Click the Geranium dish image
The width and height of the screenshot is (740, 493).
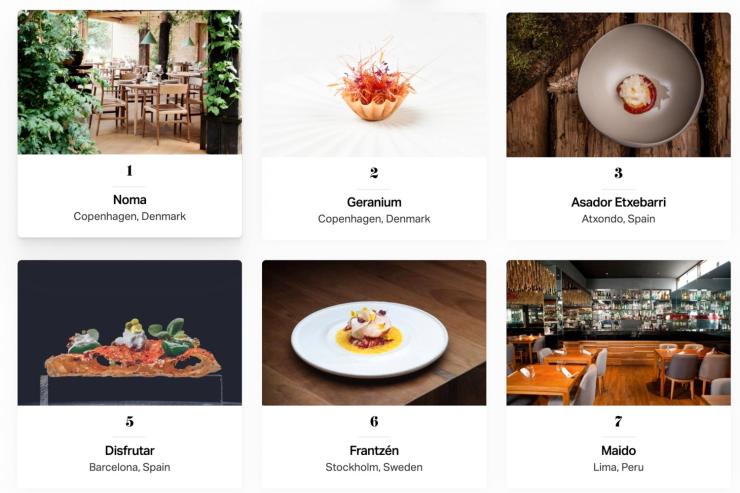click(374, 85)
